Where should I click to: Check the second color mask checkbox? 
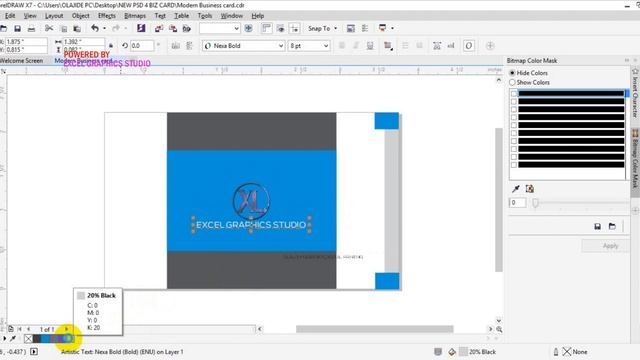coord(514,102)
